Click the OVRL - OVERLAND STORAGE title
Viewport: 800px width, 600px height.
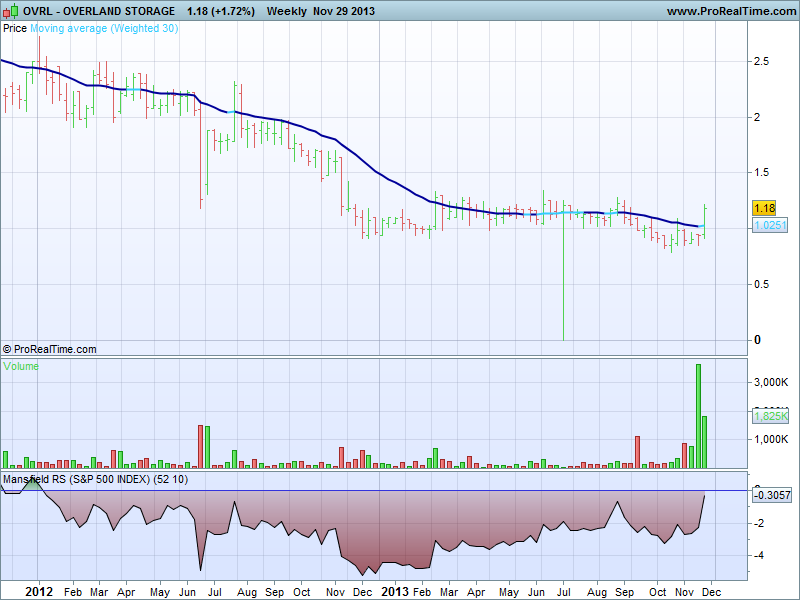pos(100,10)
